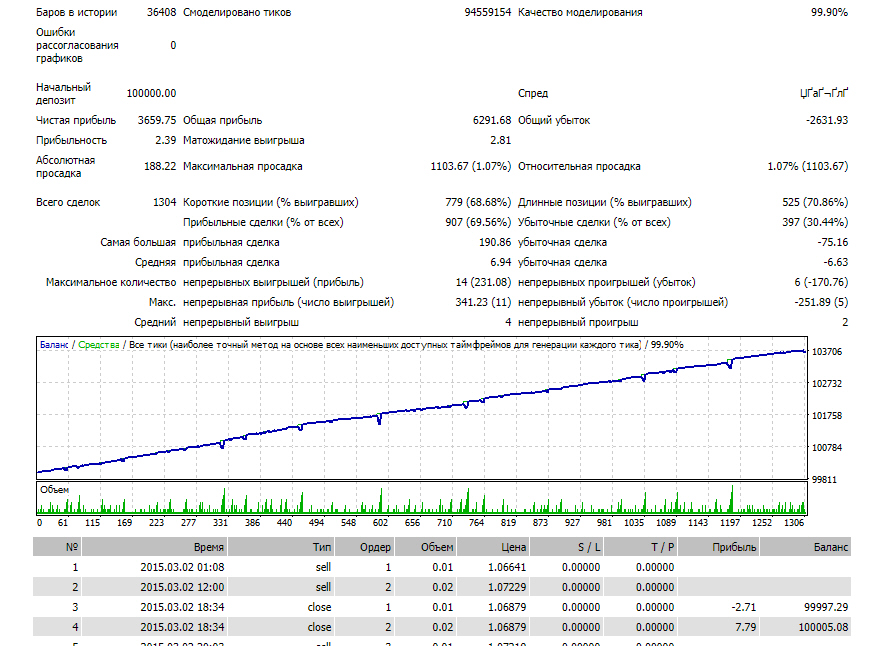Click bars in history value 36408
Screen dimensions: 878x646
(161, 12)
